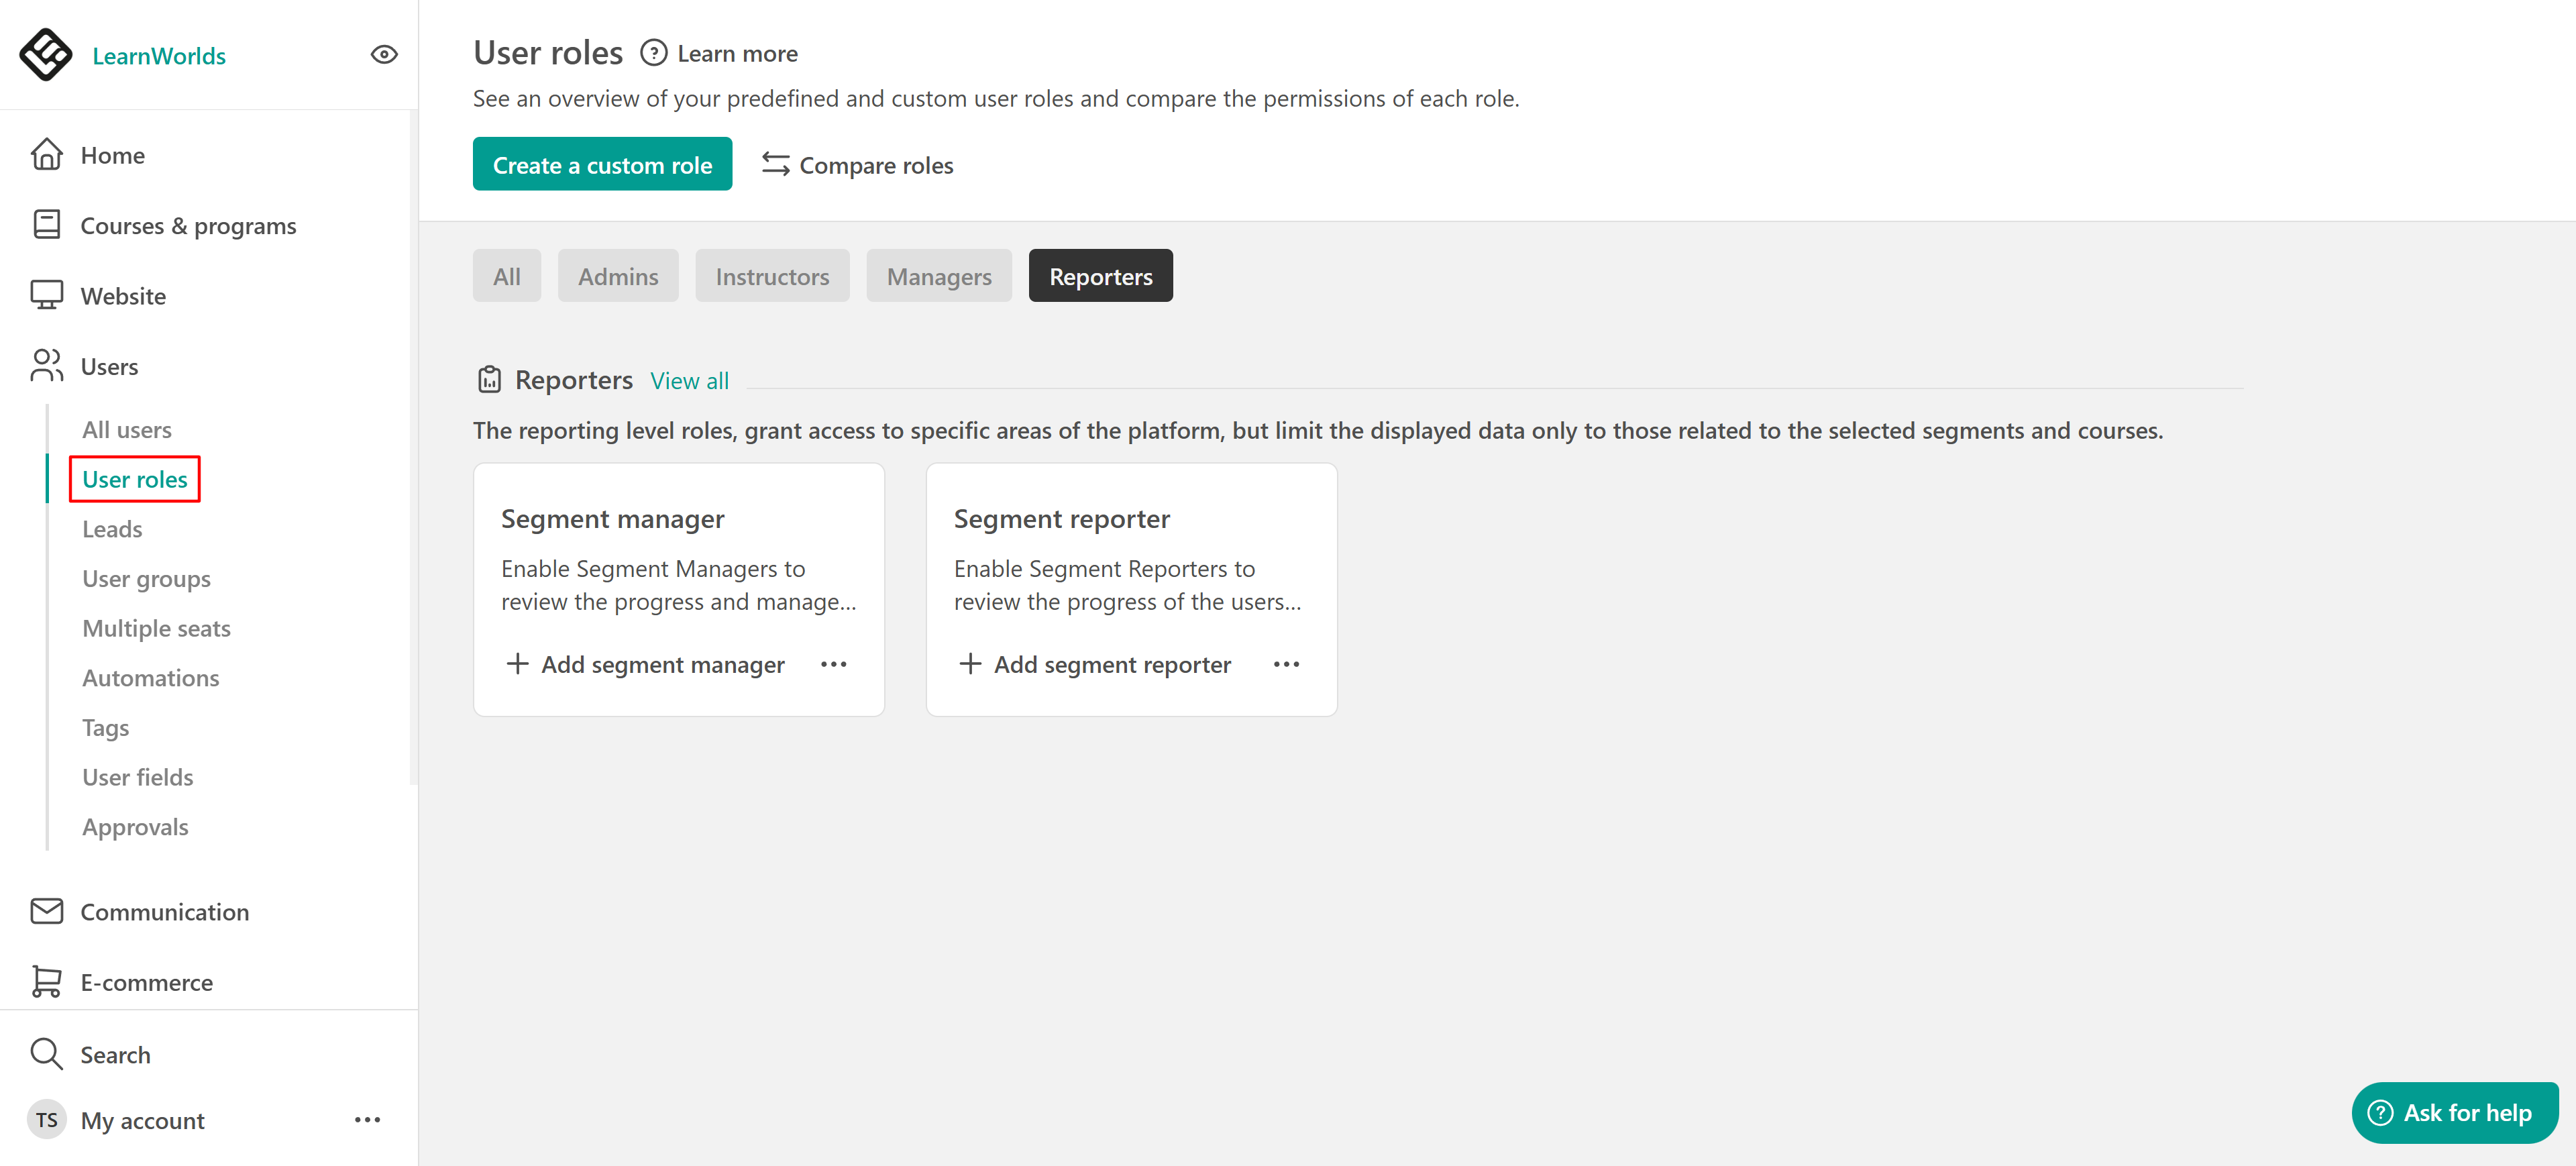Screen dimensions: 2576x1166
Task: Open Segment reporter three-dot options menu
Action: [x=1286, y=664]
